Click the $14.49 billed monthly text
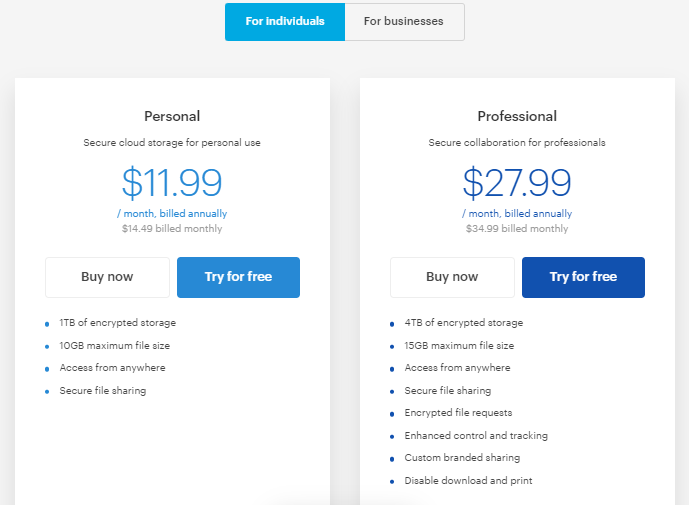Viewport: 689px width, 505px height. point(172,229)
